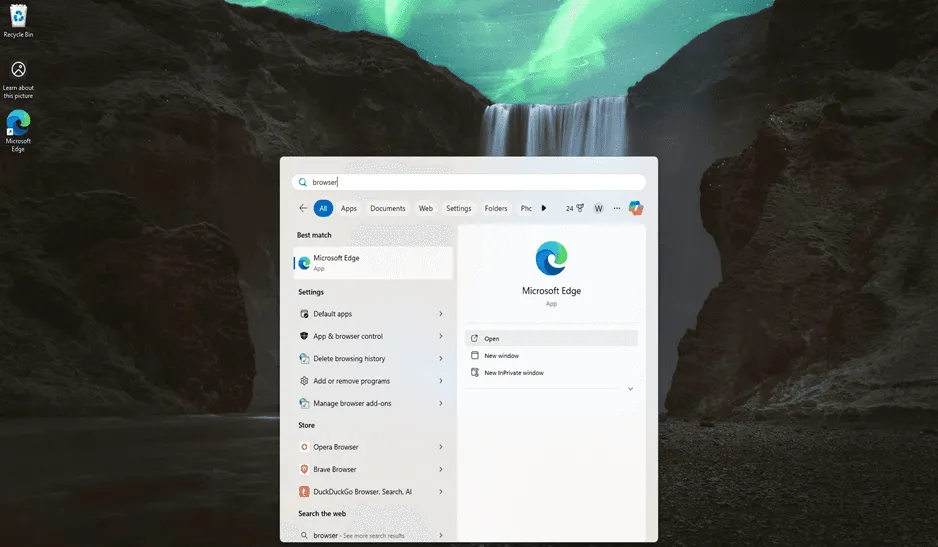Screen dimensions: 938x547
Task: Expand more Edge actions with down chevron
Action: tap(631, 389)
